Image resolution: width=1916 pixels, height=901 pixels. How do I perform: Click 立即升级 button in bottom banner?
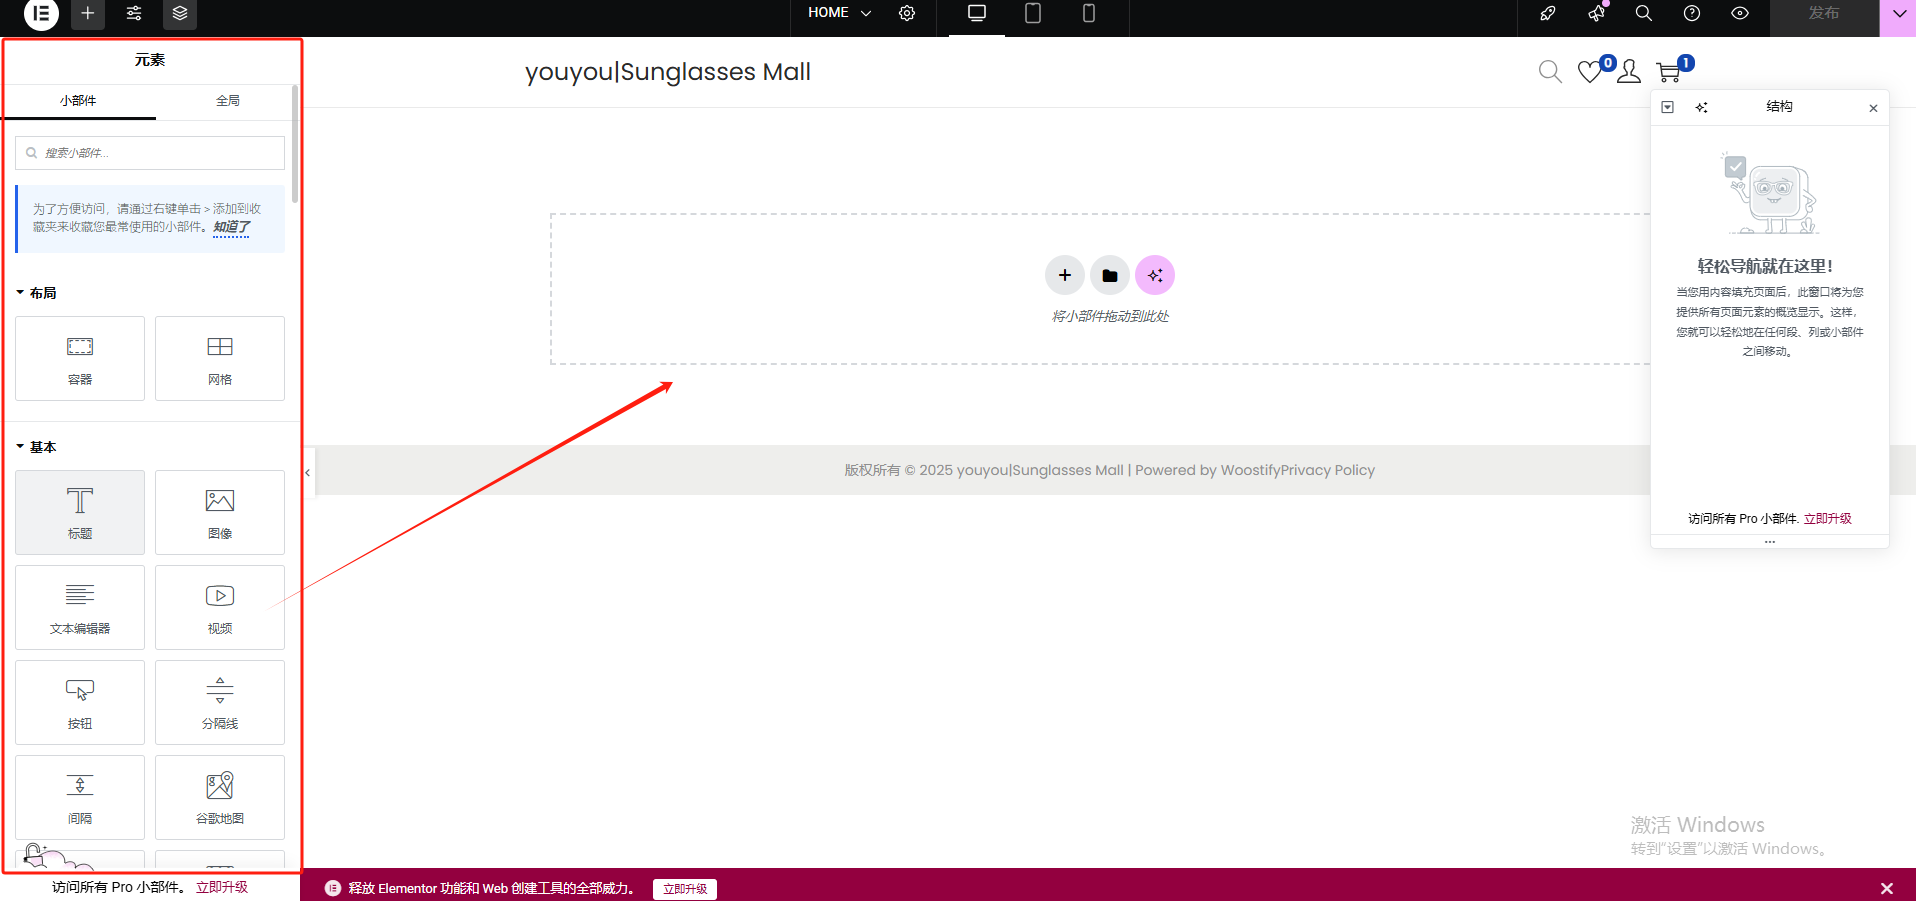tap(685, 889)
